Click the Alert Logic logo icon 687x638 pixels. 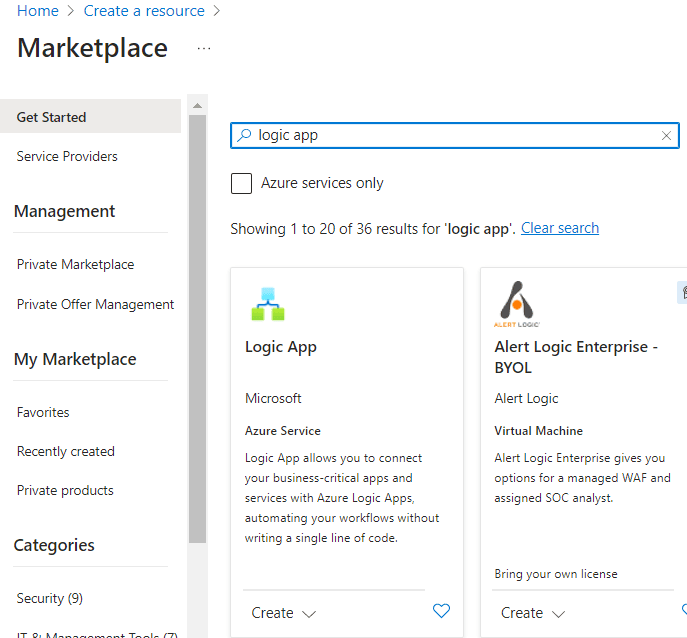pyautogui.click(x=517, y=304)
